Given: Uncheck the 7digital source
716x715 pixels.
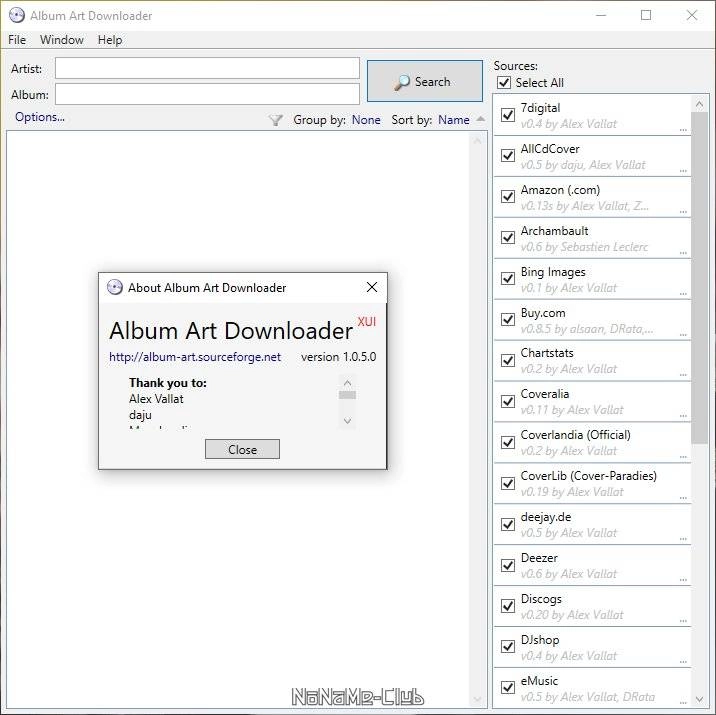Looking at the screenshot, I should [508, 115].
